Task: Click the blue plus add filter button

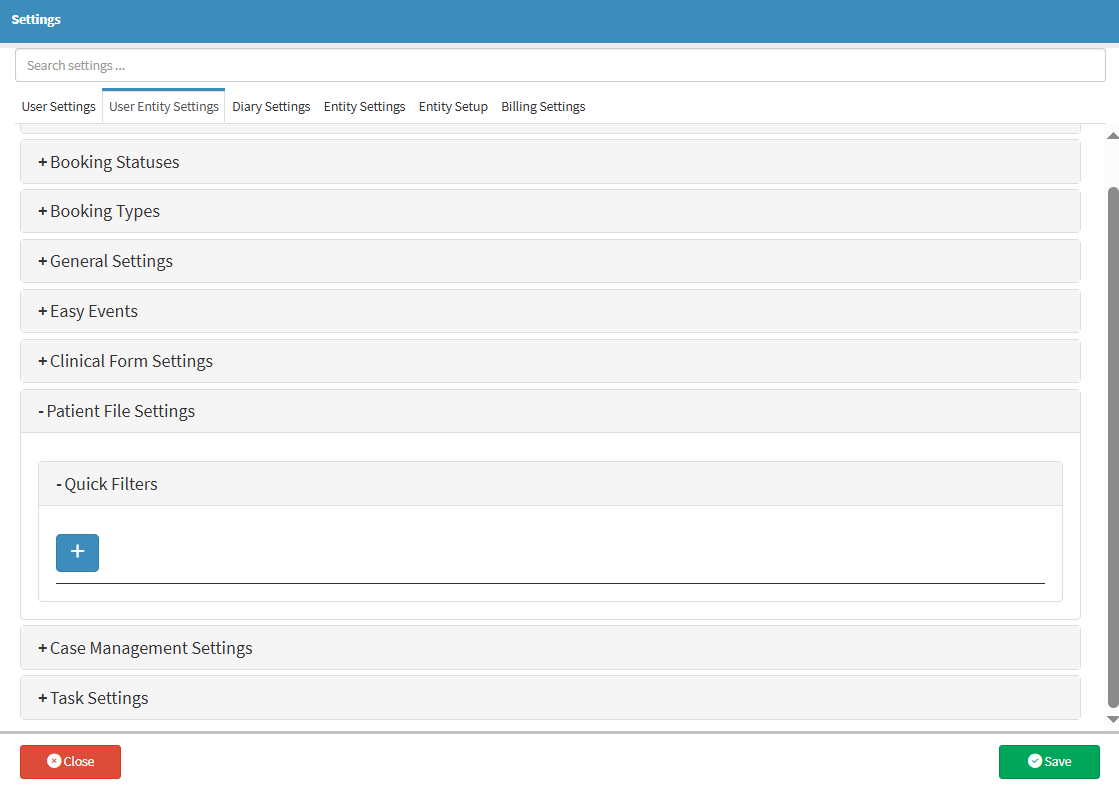Action: pyautogui.click(x=77, y=553)
